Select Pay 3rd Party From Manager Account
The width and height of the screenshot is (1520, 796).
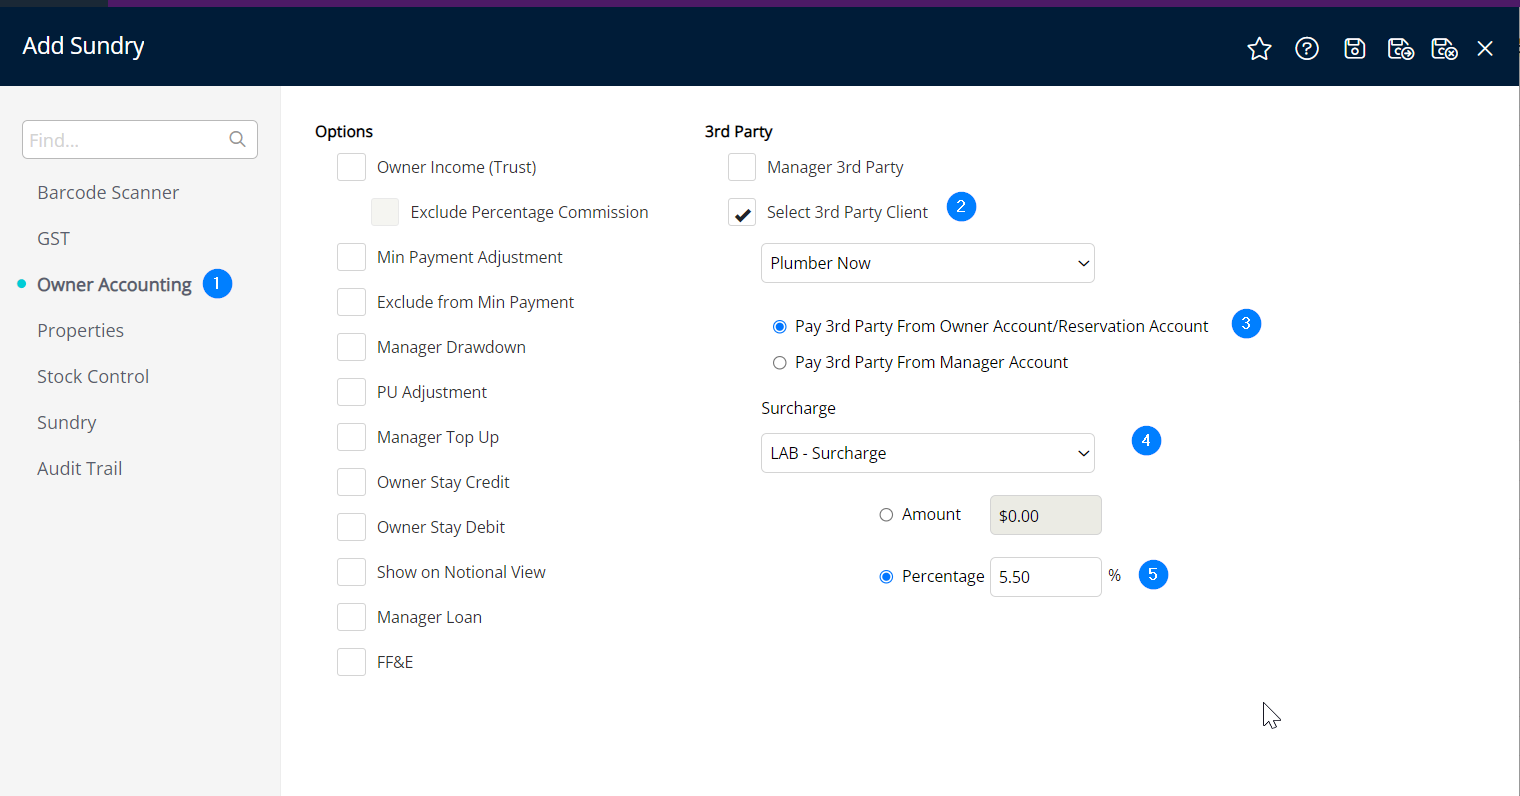pyautogui.click(x=780, y=363)
